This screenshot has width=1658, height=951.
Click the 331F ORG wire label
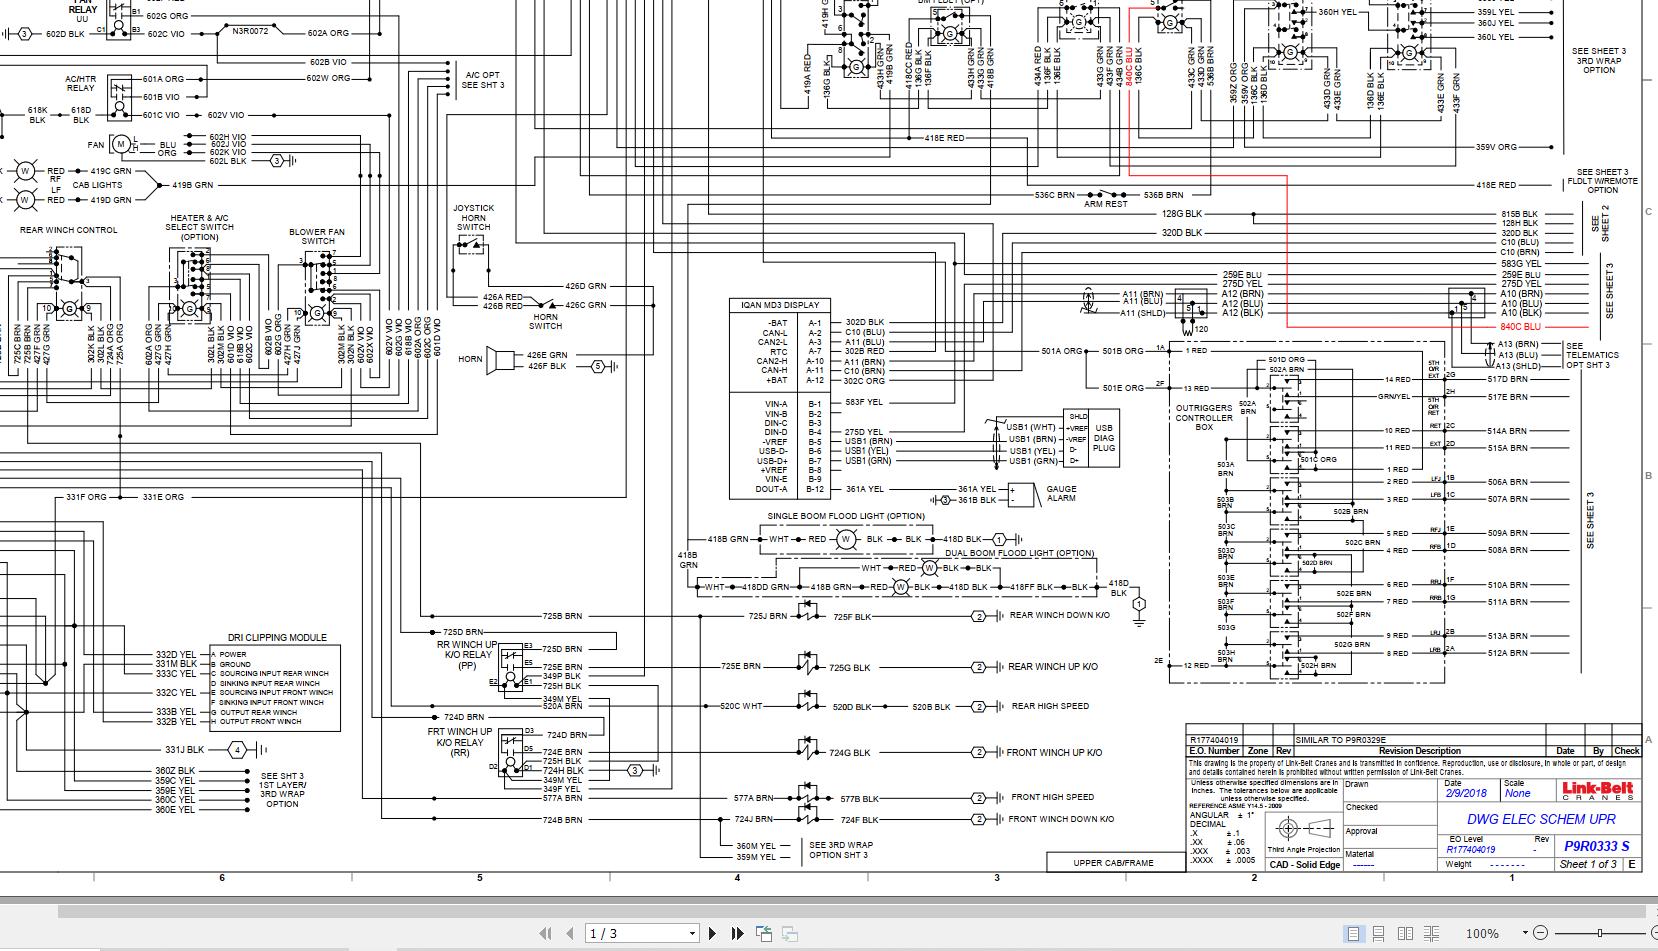[x=86, y=497]
